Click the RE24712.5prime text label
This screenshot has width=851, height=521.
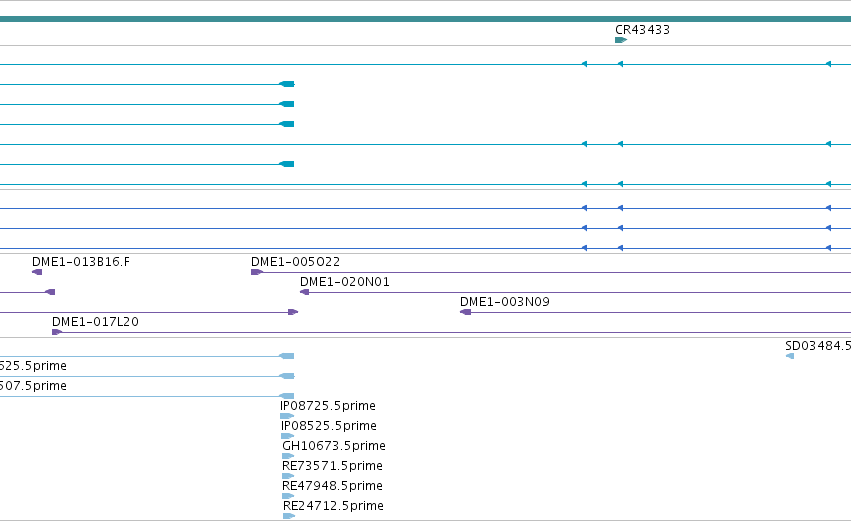click(x=333, y=506)
